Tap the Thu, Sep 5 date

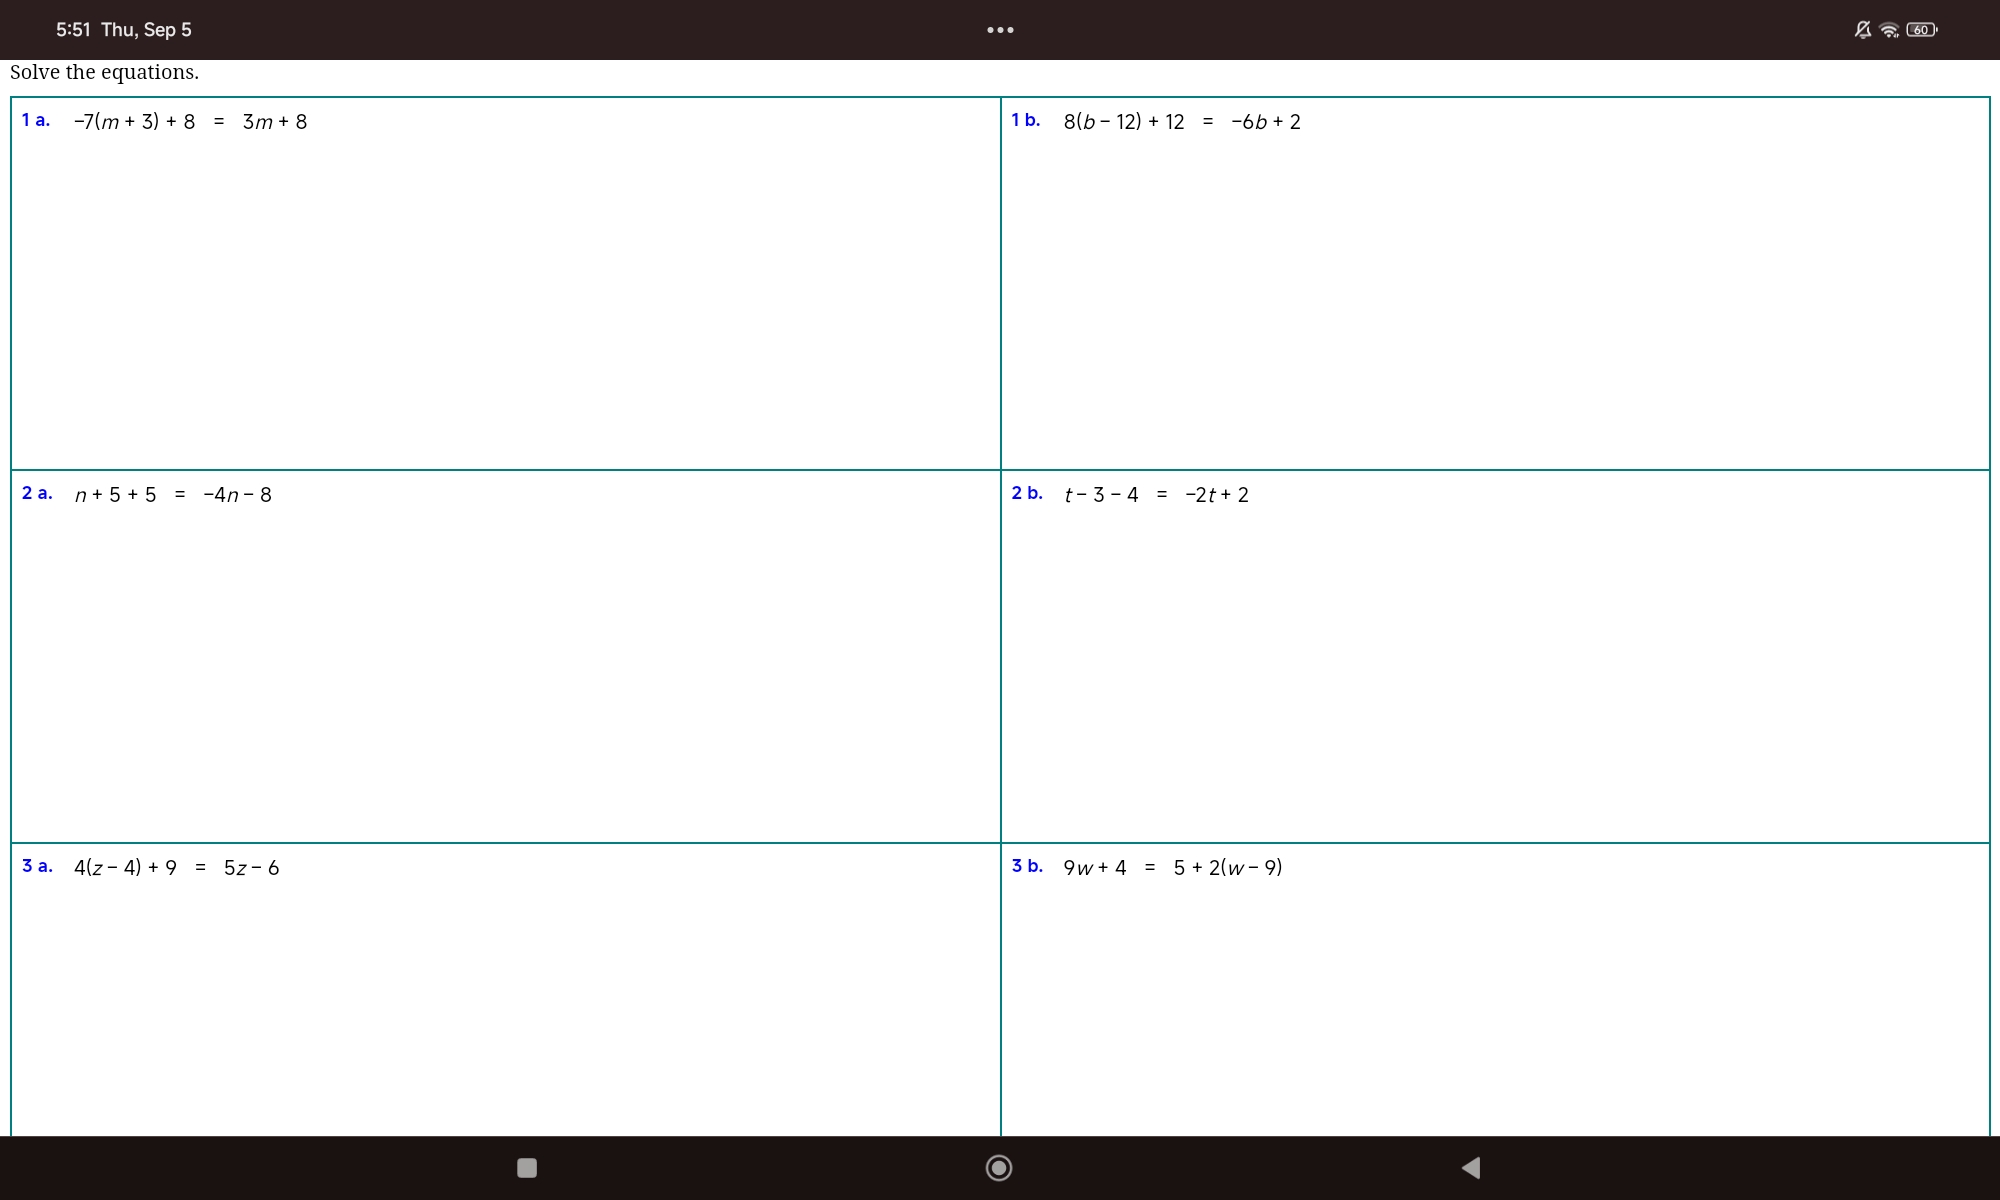pos(146,30)
